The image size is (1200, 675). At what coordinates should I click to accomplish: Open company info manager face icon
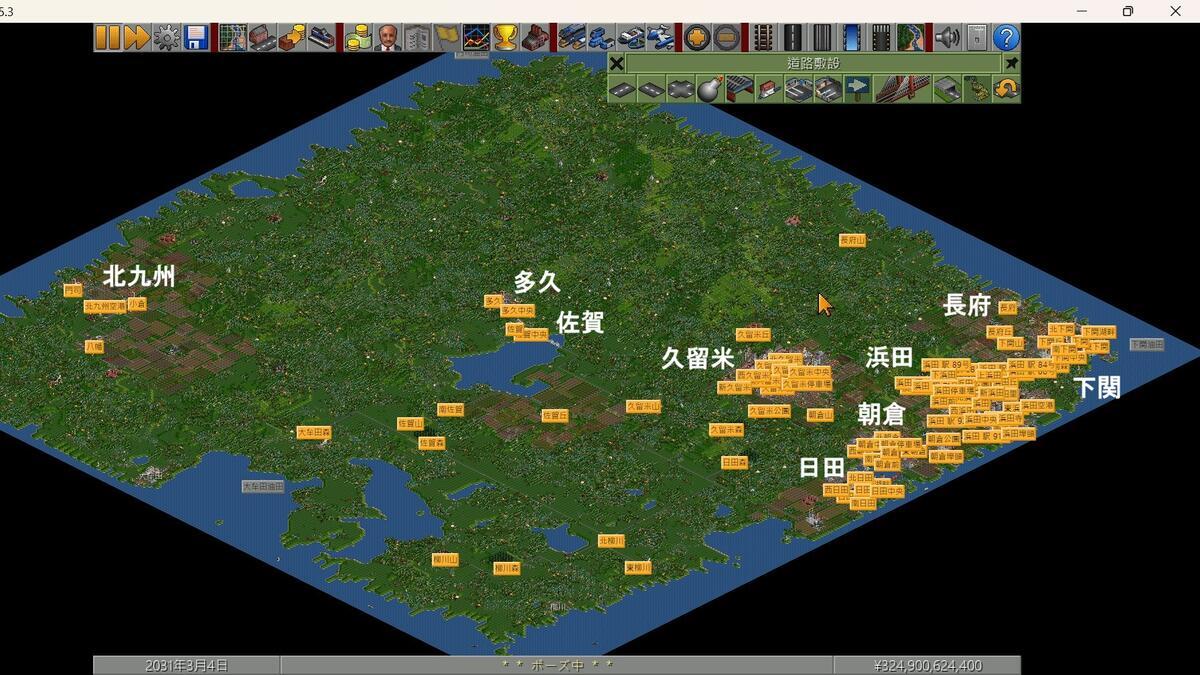tap(388, 38)
